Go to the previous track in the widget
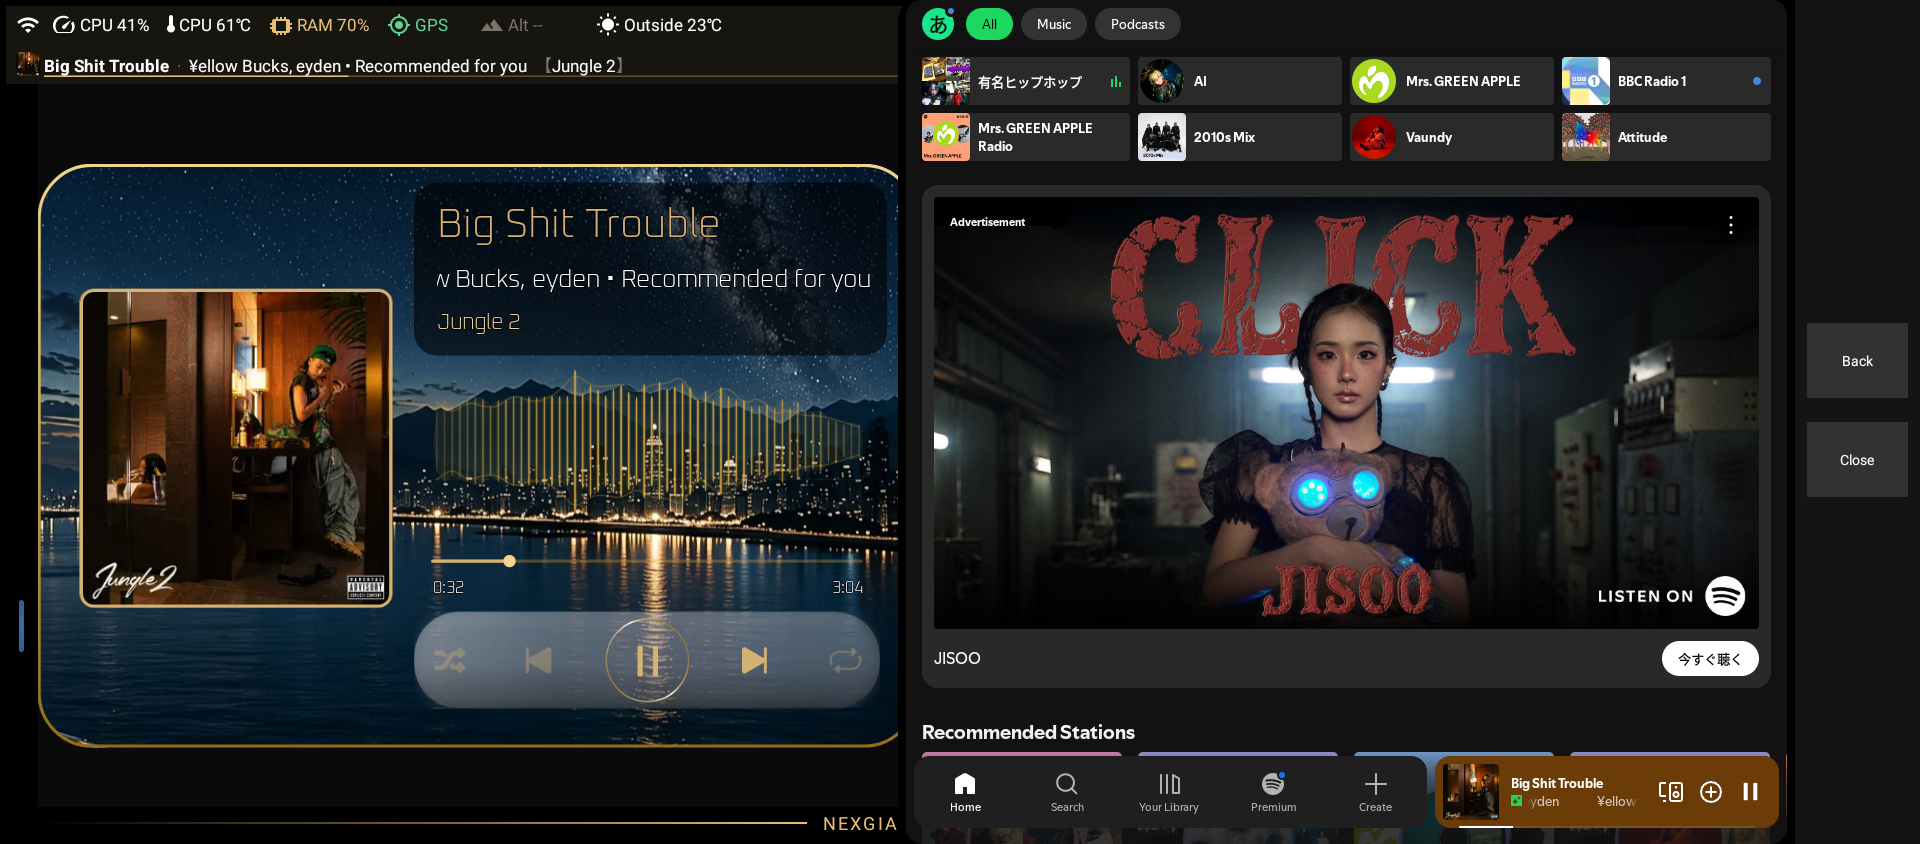The height and width of the screenshot is (844, 1920). pos(538,660)
